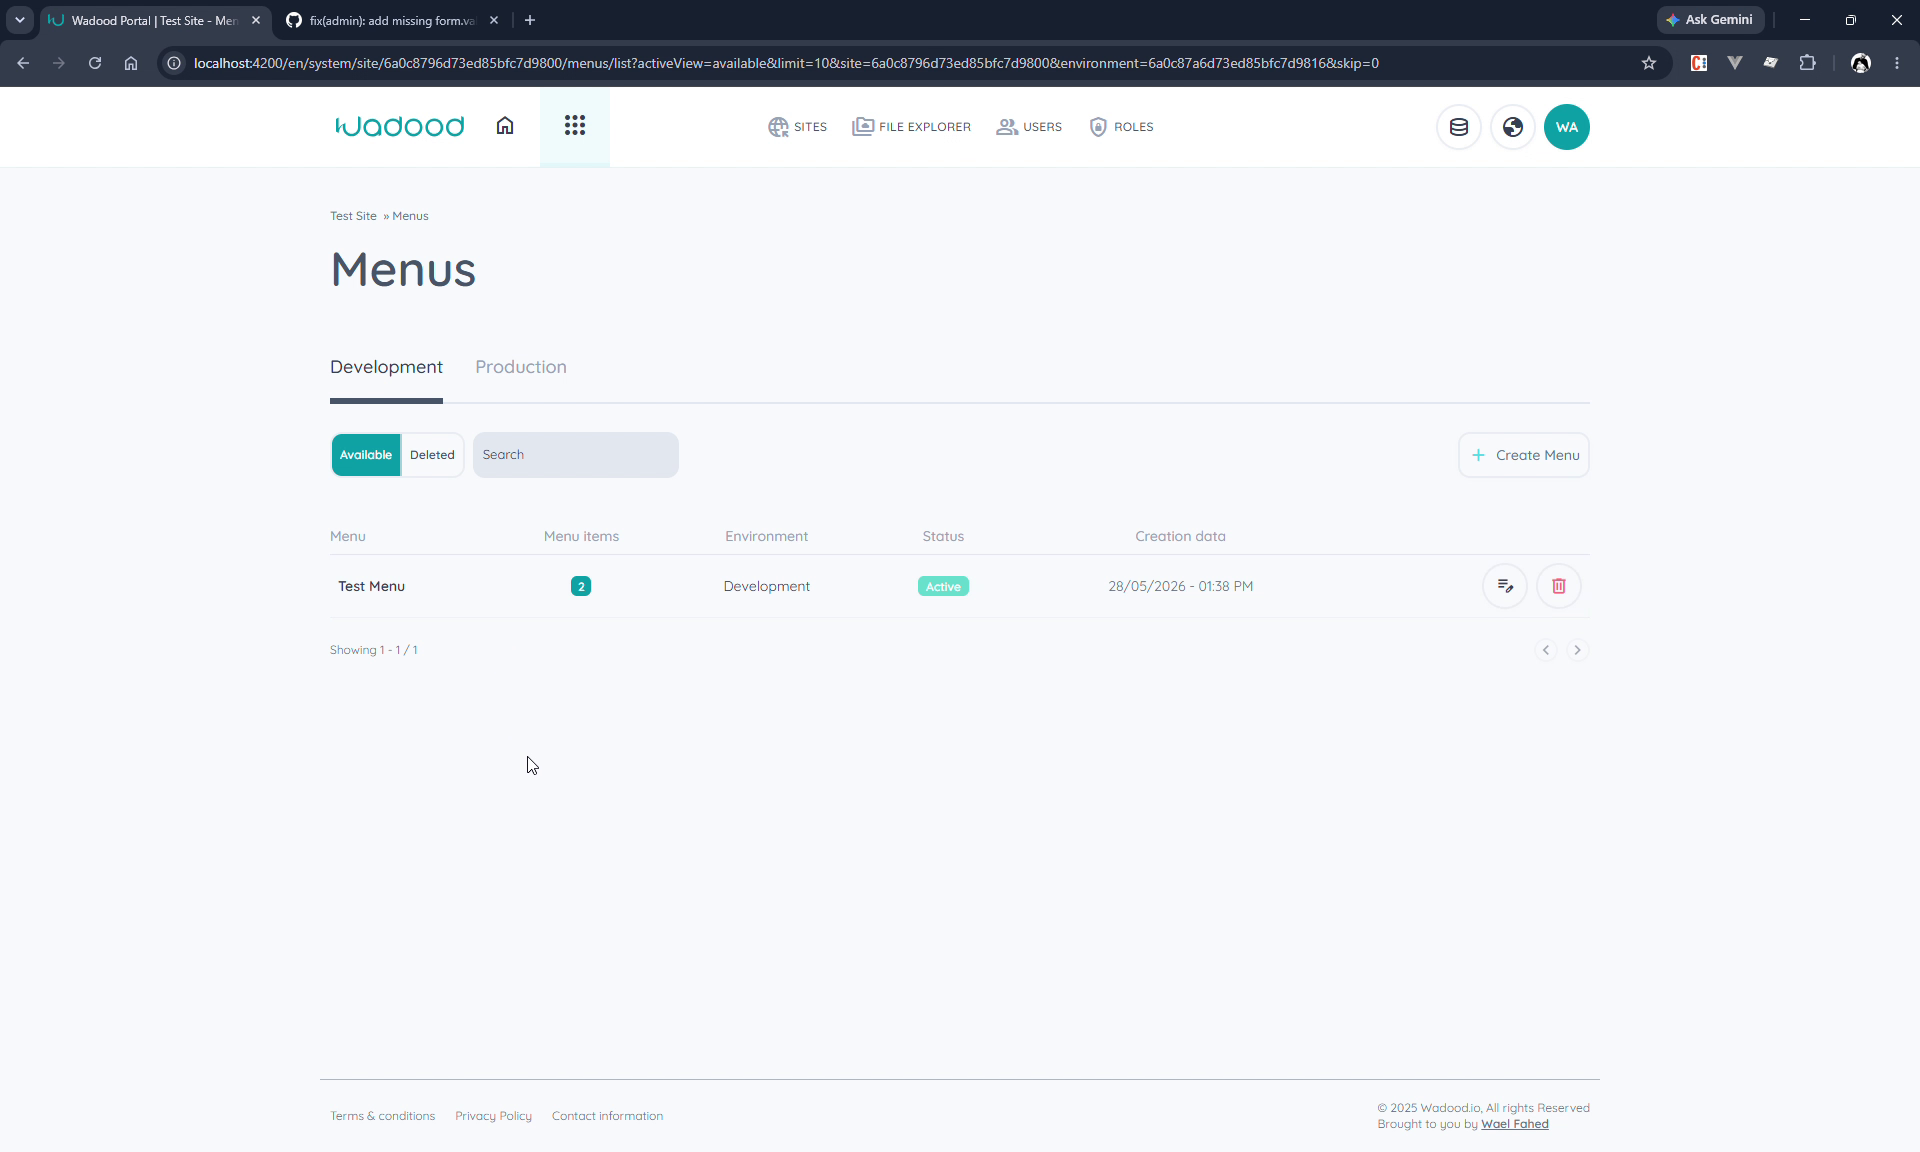
Task: Click the Test Menu name cell
Action: (x=371, y=586)
